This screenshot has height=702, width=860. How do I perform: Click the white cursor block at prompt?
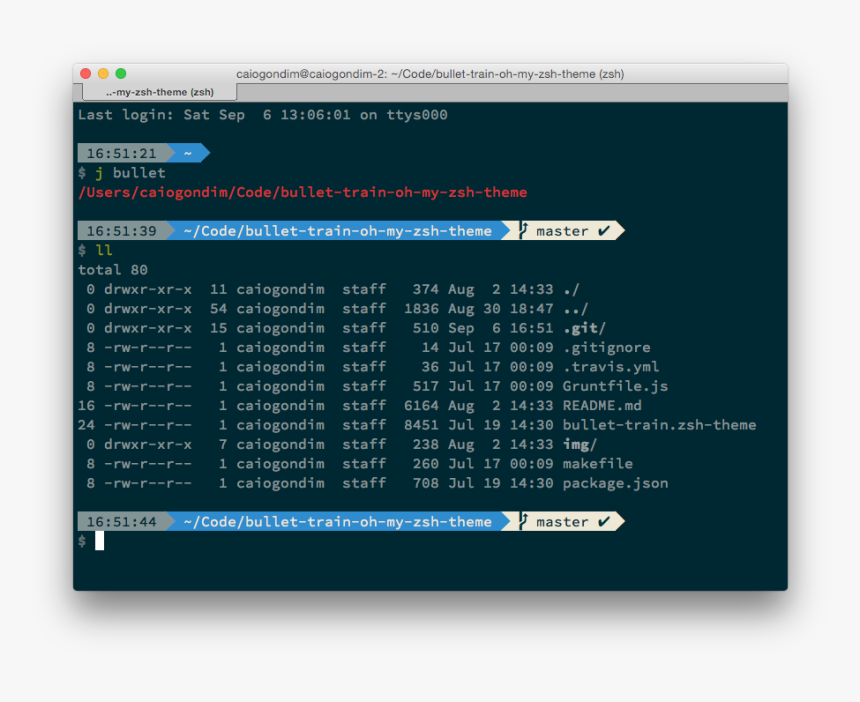click(x=99, y=541)
